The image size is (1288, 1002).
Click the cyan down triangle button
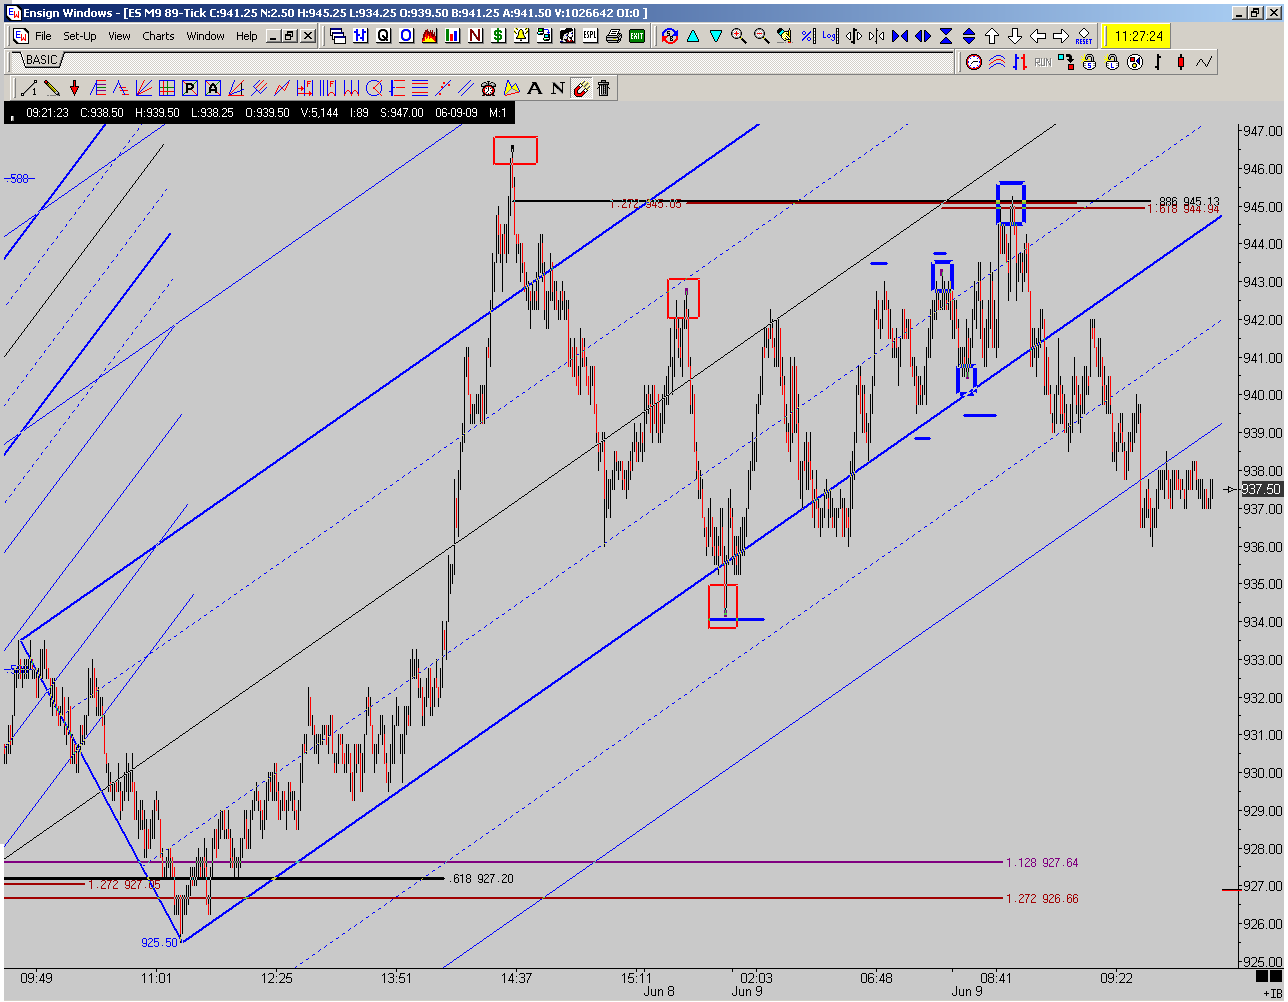716,36
